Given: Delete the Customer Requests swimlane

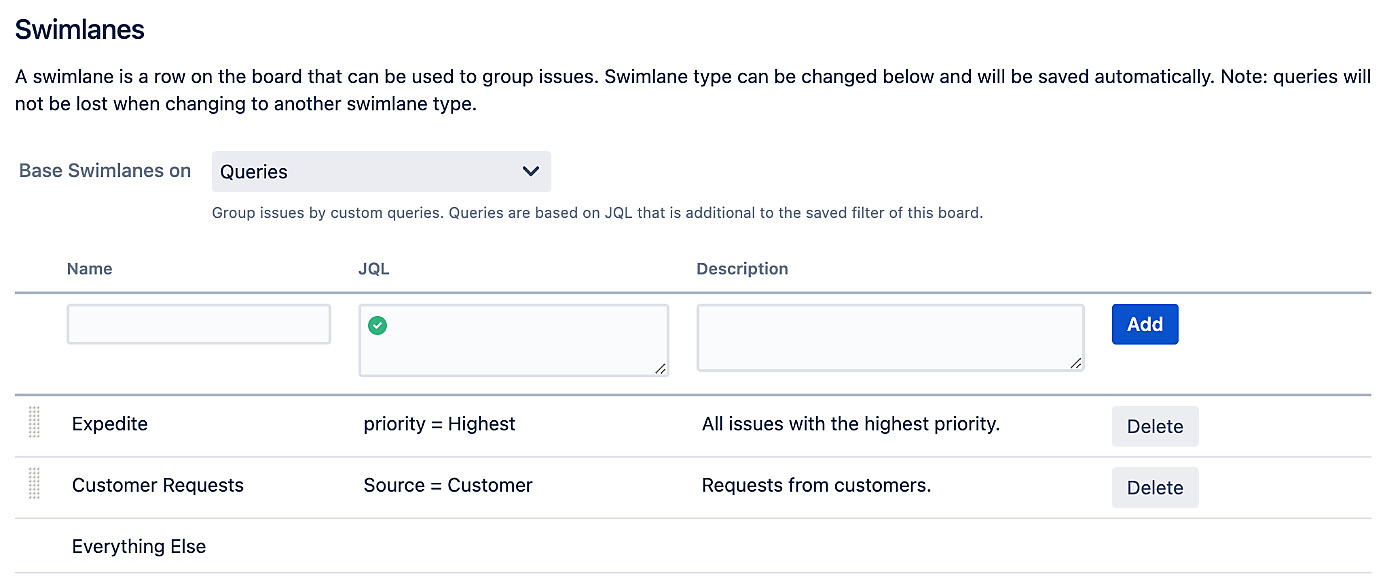Looking at the screenshot, I should coord(1154,487).
